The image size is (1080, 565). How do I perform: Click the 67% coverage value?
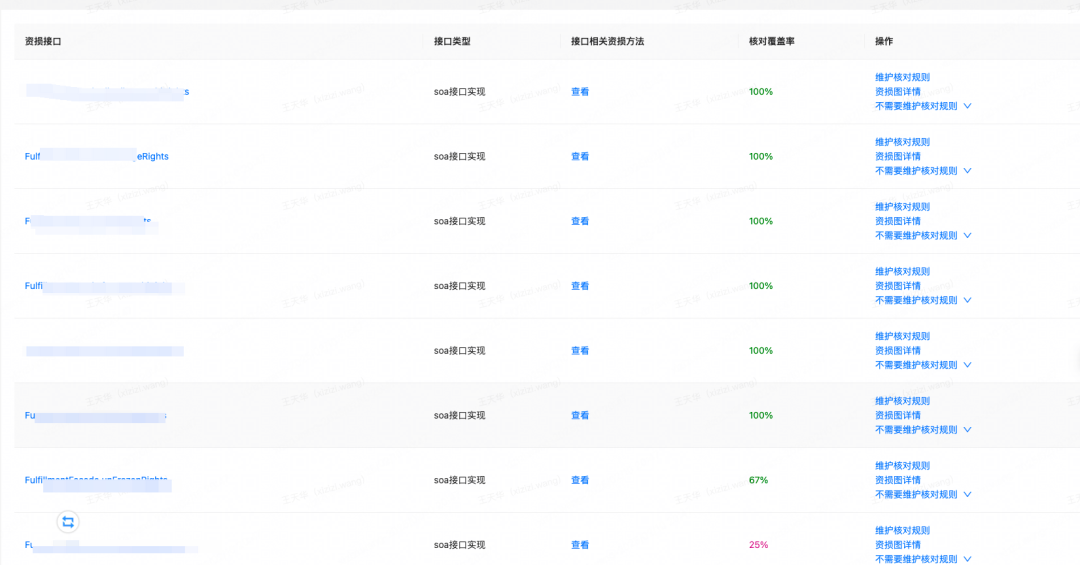758,480
